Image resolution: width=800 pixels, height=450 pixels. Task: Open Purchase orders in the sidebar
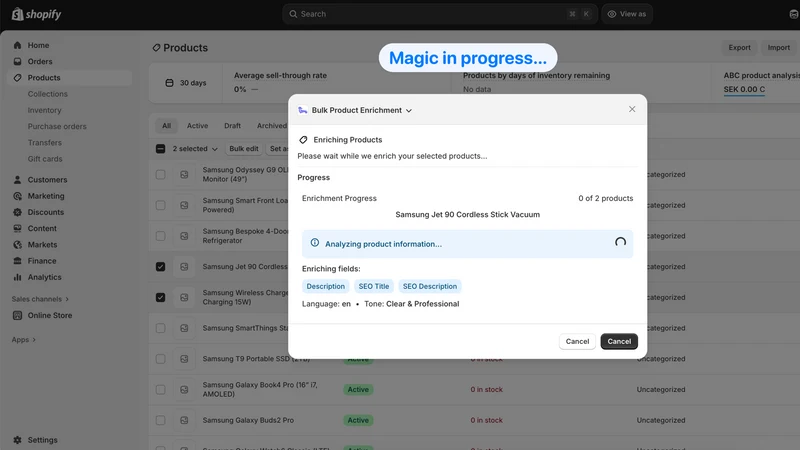(x=57, y=127)
